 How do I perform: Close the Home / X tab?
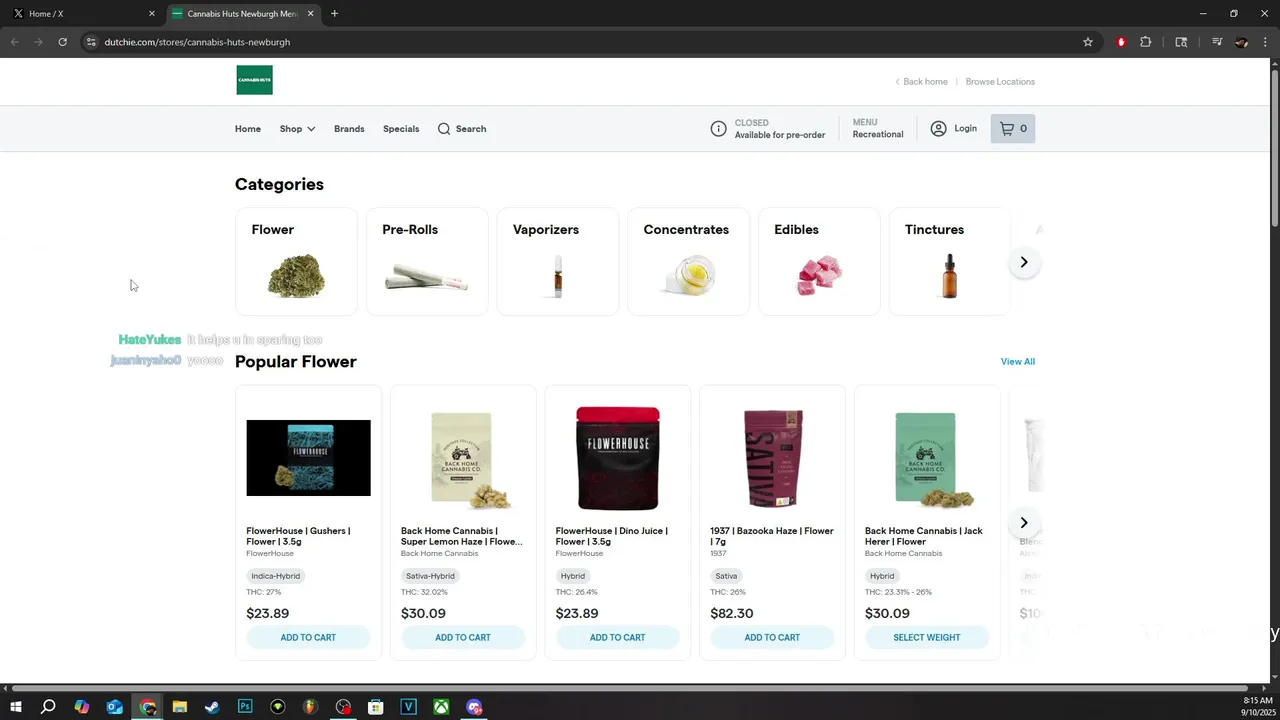click(x=152, y=13)
